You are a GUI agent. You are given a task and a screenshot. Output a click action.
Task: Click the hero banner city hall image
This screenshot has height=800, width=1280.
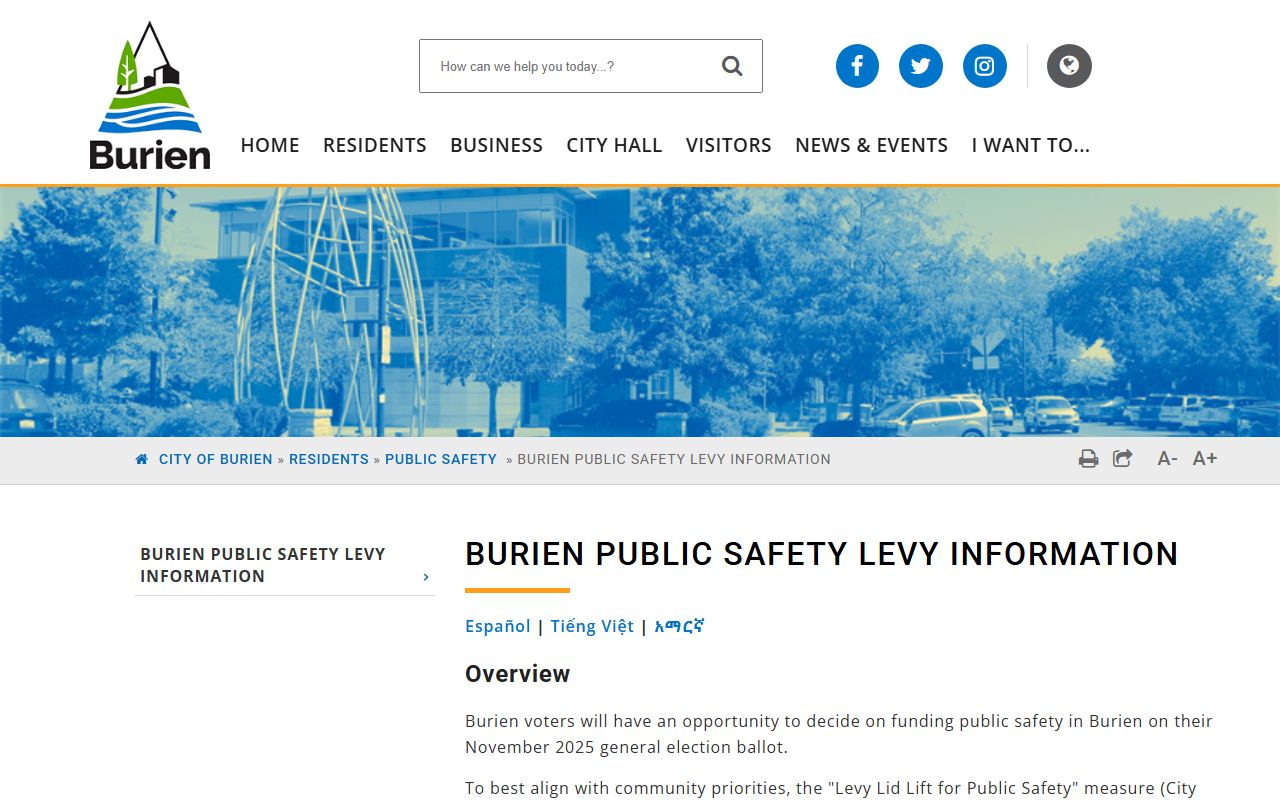point(640,311)
